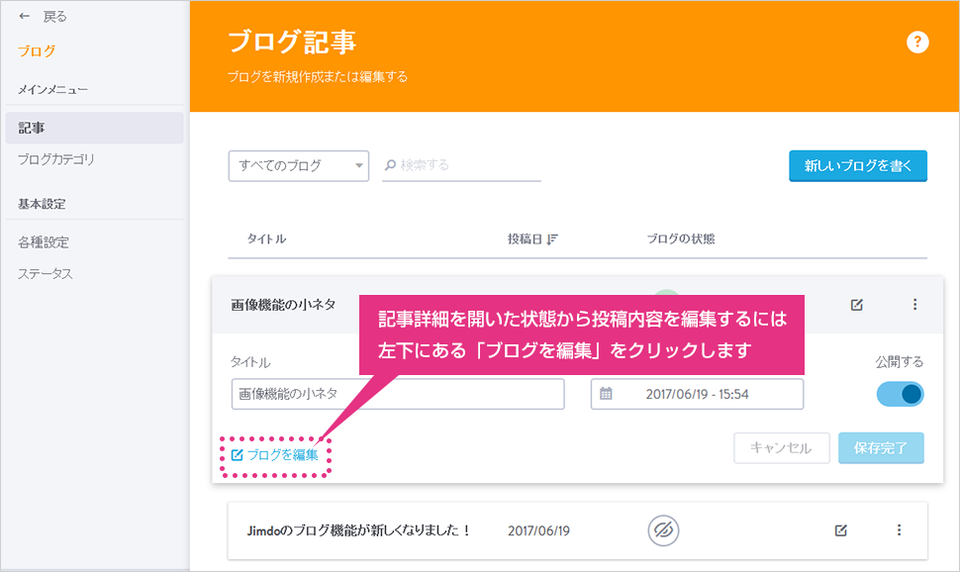Click the edit icon for 画像機能の小ネタ

click(x=857, y=304)
